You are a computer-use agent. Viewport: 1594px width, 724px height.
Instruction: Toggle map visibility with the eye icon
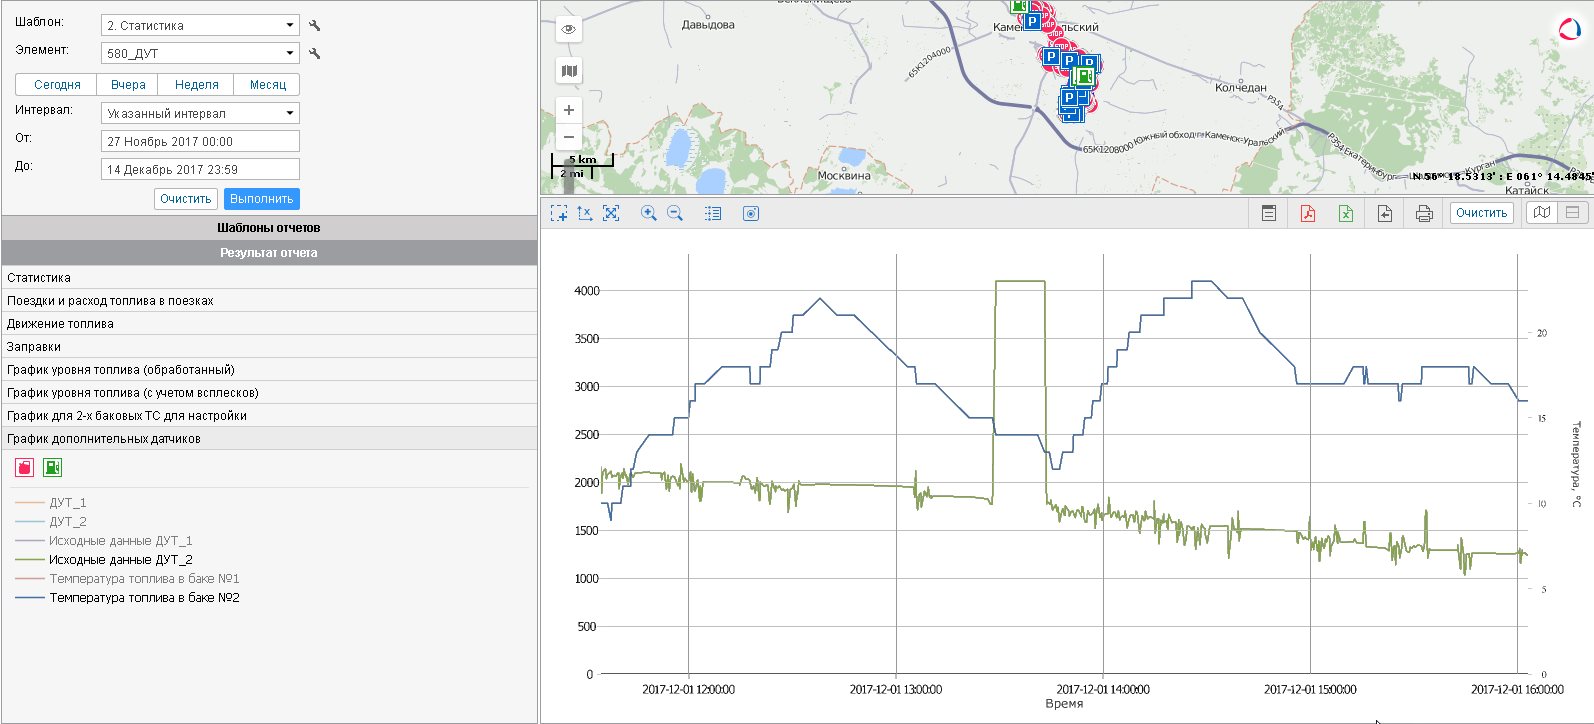569,29
